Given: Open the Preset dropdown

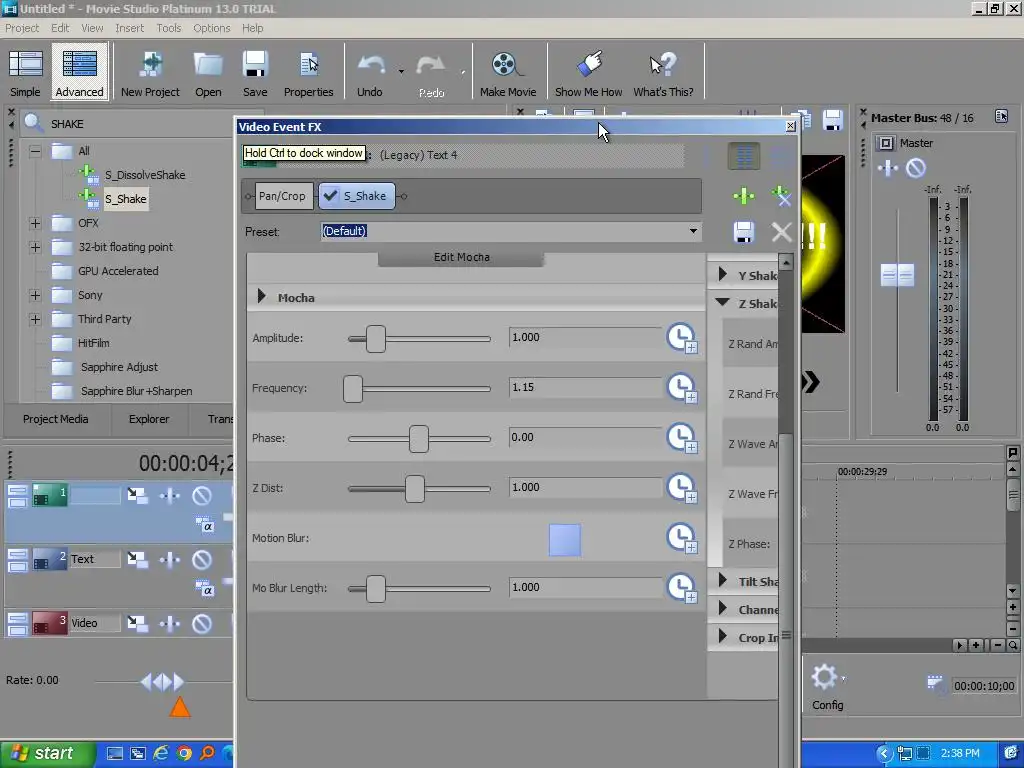Looking at the screenshot, I should (x=693, y=231).
